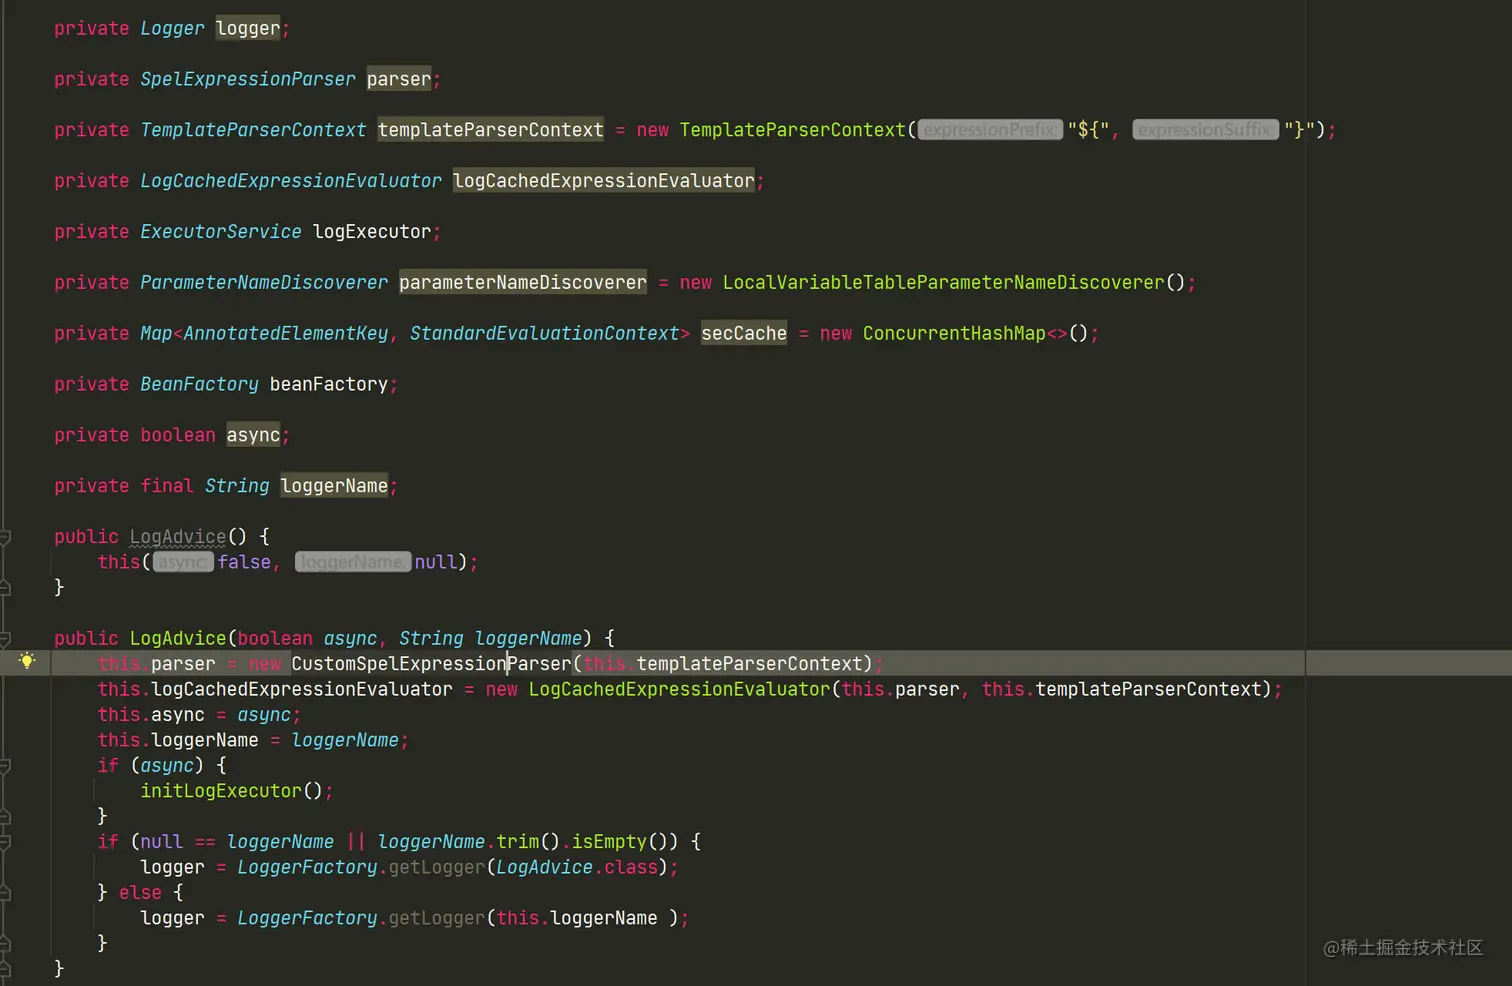Click the highlighted 'logCachedExpressionEvaluator' field name

coord(604,181)
